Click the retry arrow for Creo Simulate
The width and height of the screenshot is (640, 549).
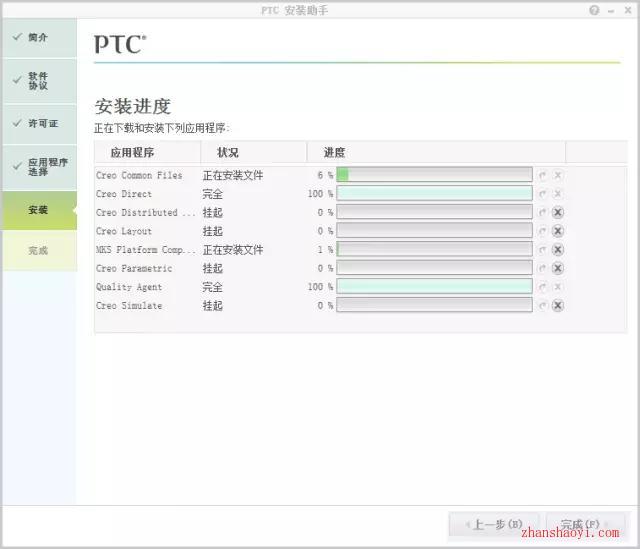pyautogui.click(x=542, y=306)
